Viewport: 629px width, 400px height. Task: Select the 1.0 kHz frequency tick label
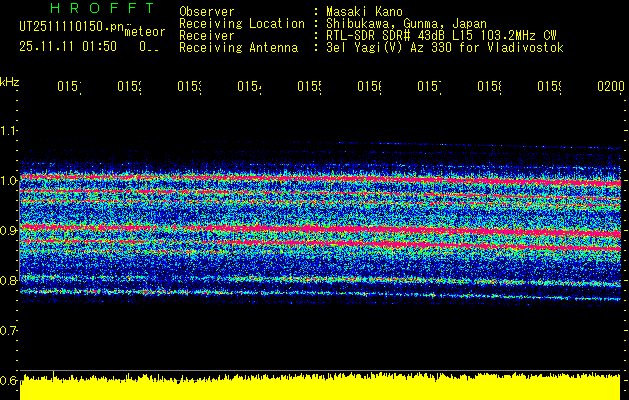point(9,181)
